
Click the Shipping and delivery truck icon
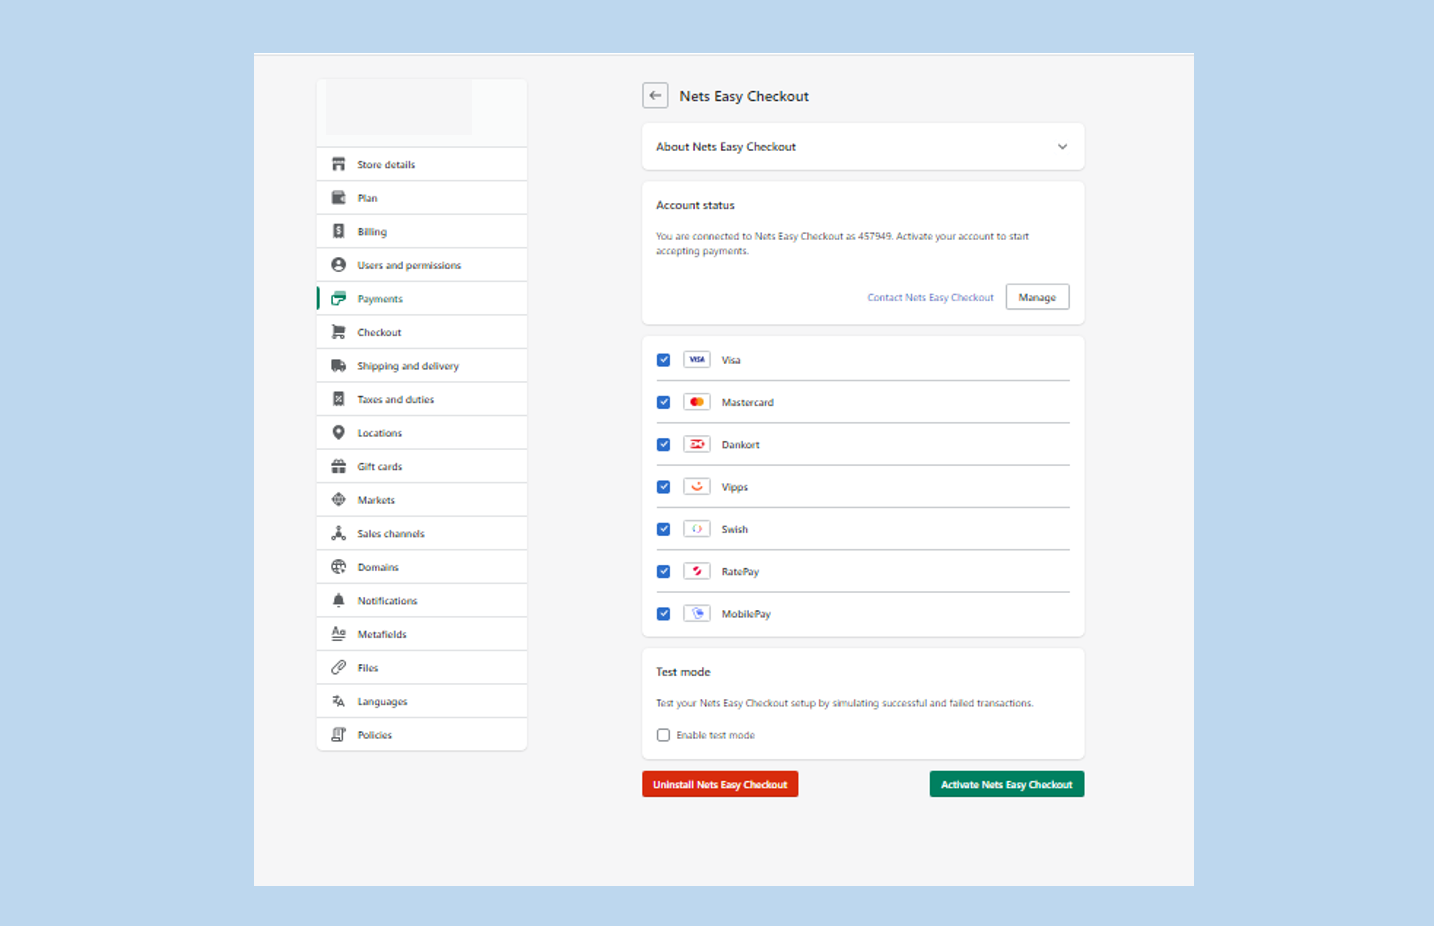(x=339, y=366)
